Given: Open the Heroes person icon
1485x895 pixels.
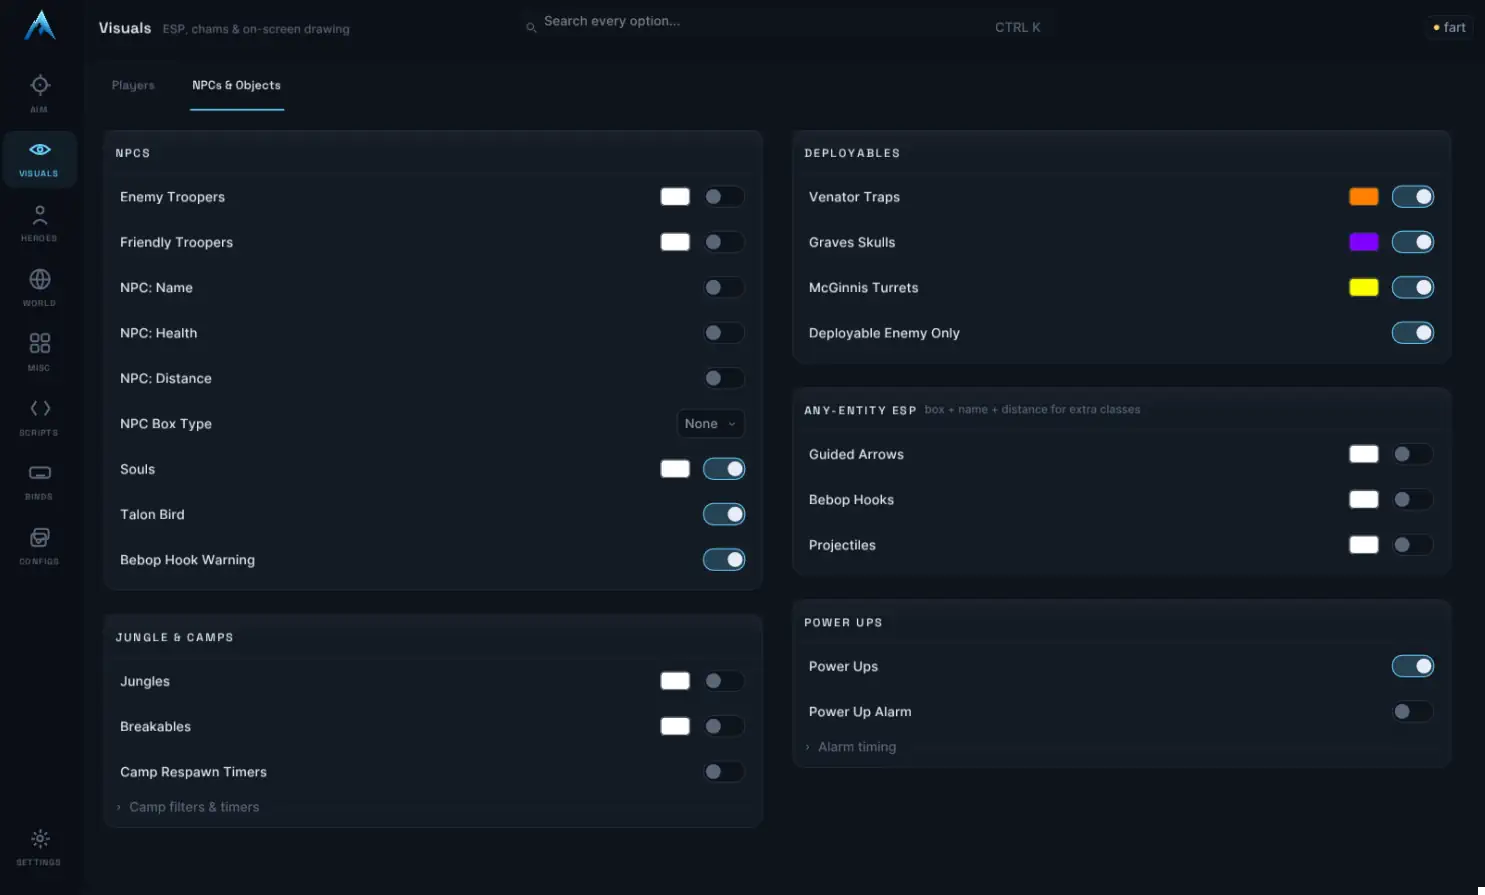Looking at the screenshot, I should coord(39,214).
